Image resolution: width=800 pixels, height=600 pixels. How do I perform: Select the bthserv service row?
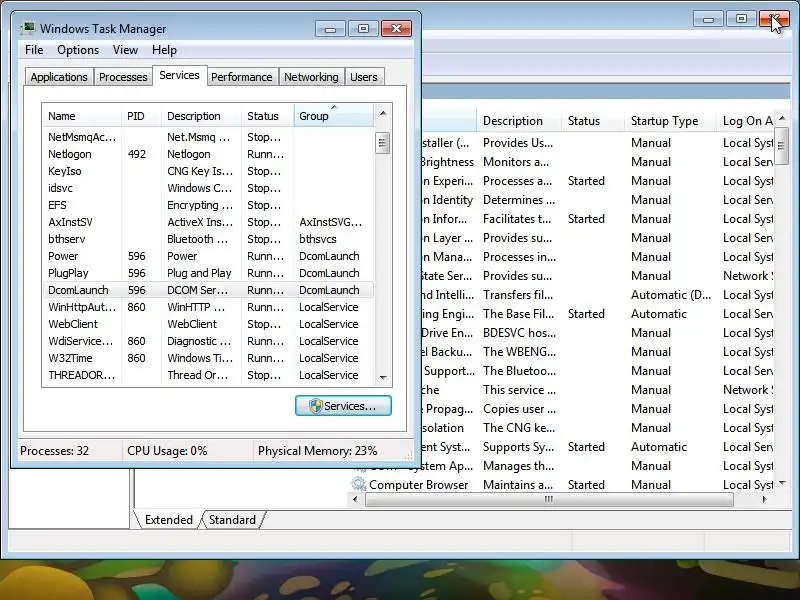coord(208,239)
